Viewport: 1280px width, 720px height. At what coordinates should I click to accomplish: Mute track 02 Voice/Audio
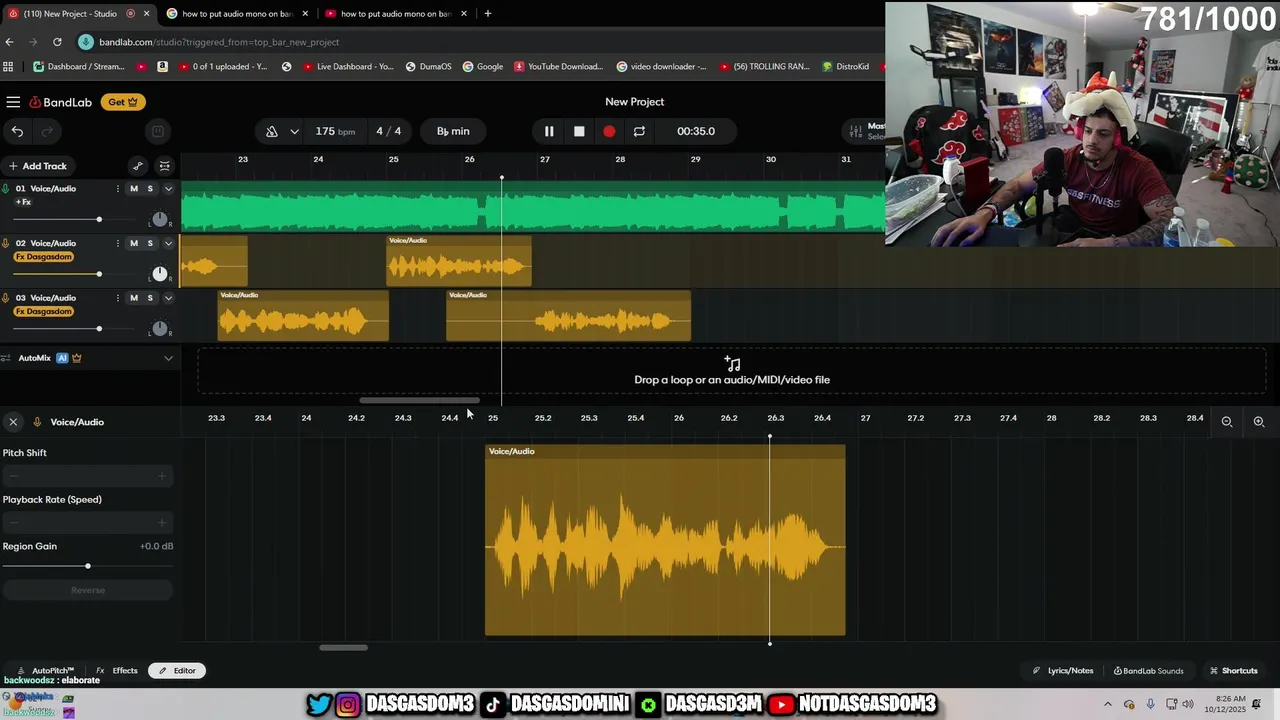[134, 243]
